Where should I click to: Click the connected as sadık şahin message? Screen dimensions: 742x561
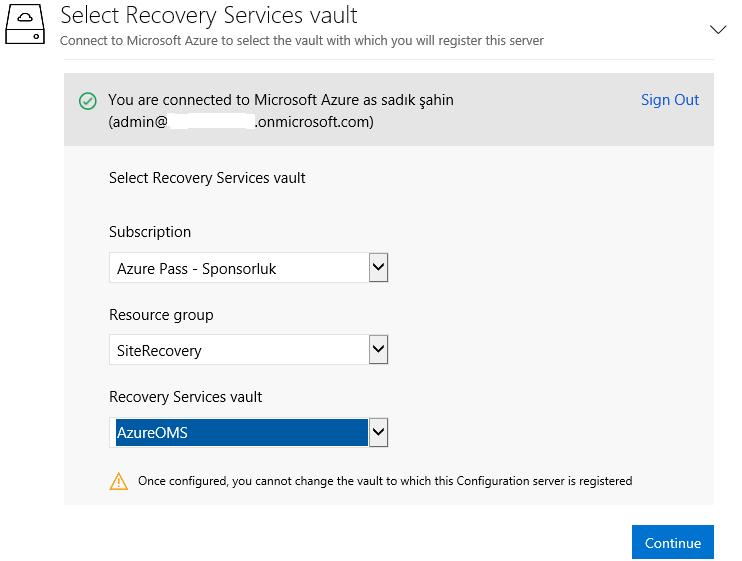tap(281, 100)
